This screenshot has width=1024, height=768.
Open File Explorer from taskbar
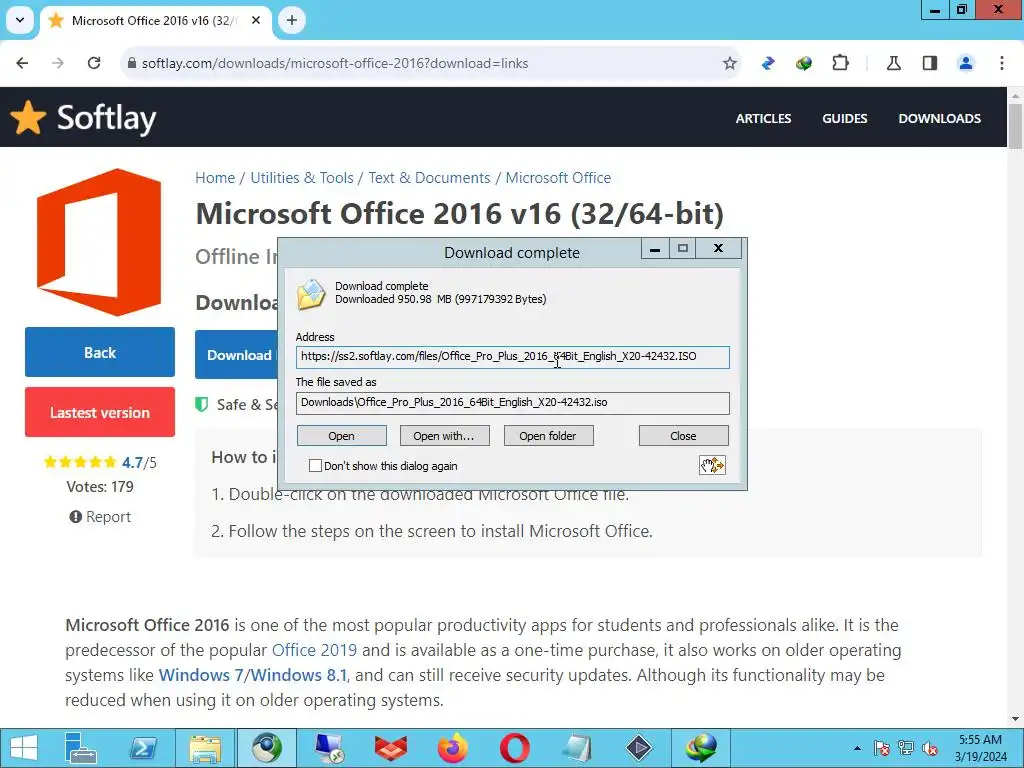click(x=205, y=748)
